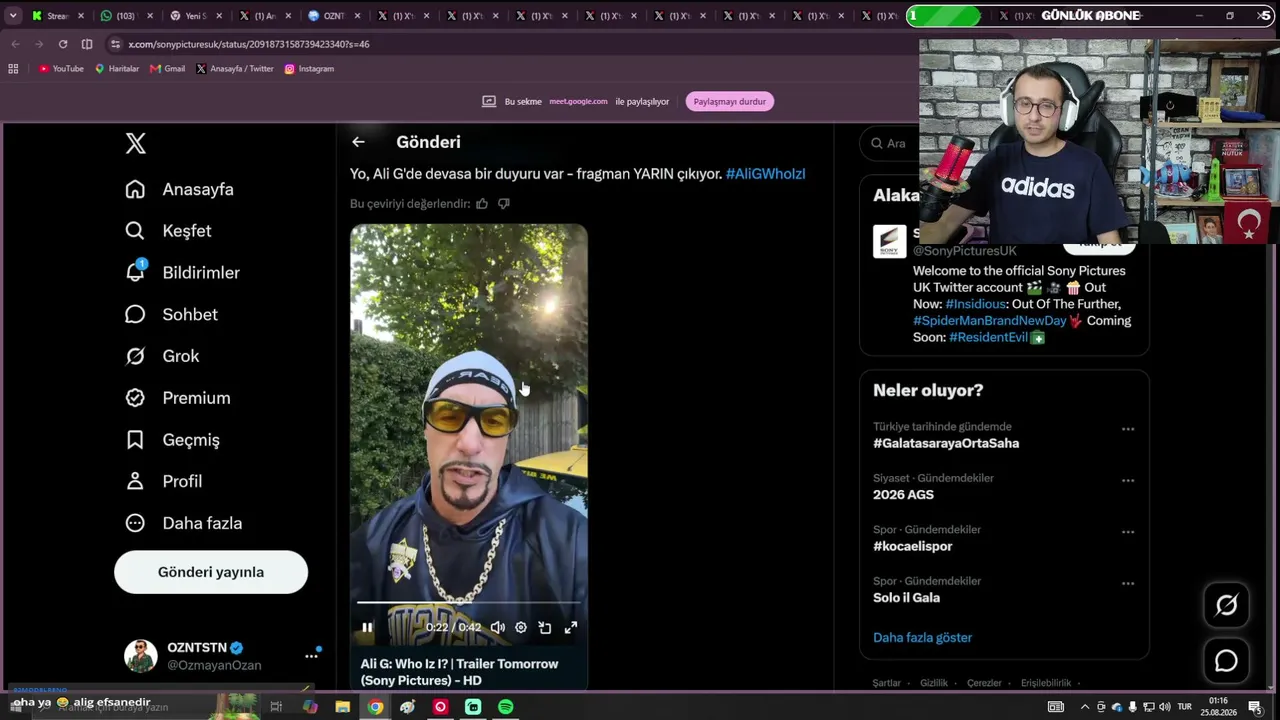The image size is (1280, 720).
Task: Click the browser forward arrow
Action: tap(39, 44)
